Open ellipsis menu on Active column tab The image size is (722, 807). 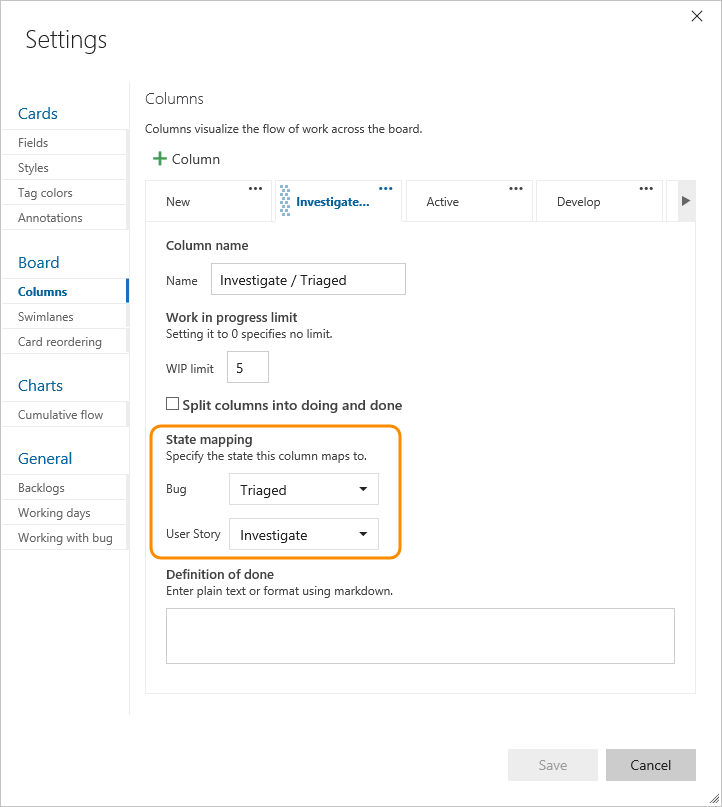coord(516,189)
